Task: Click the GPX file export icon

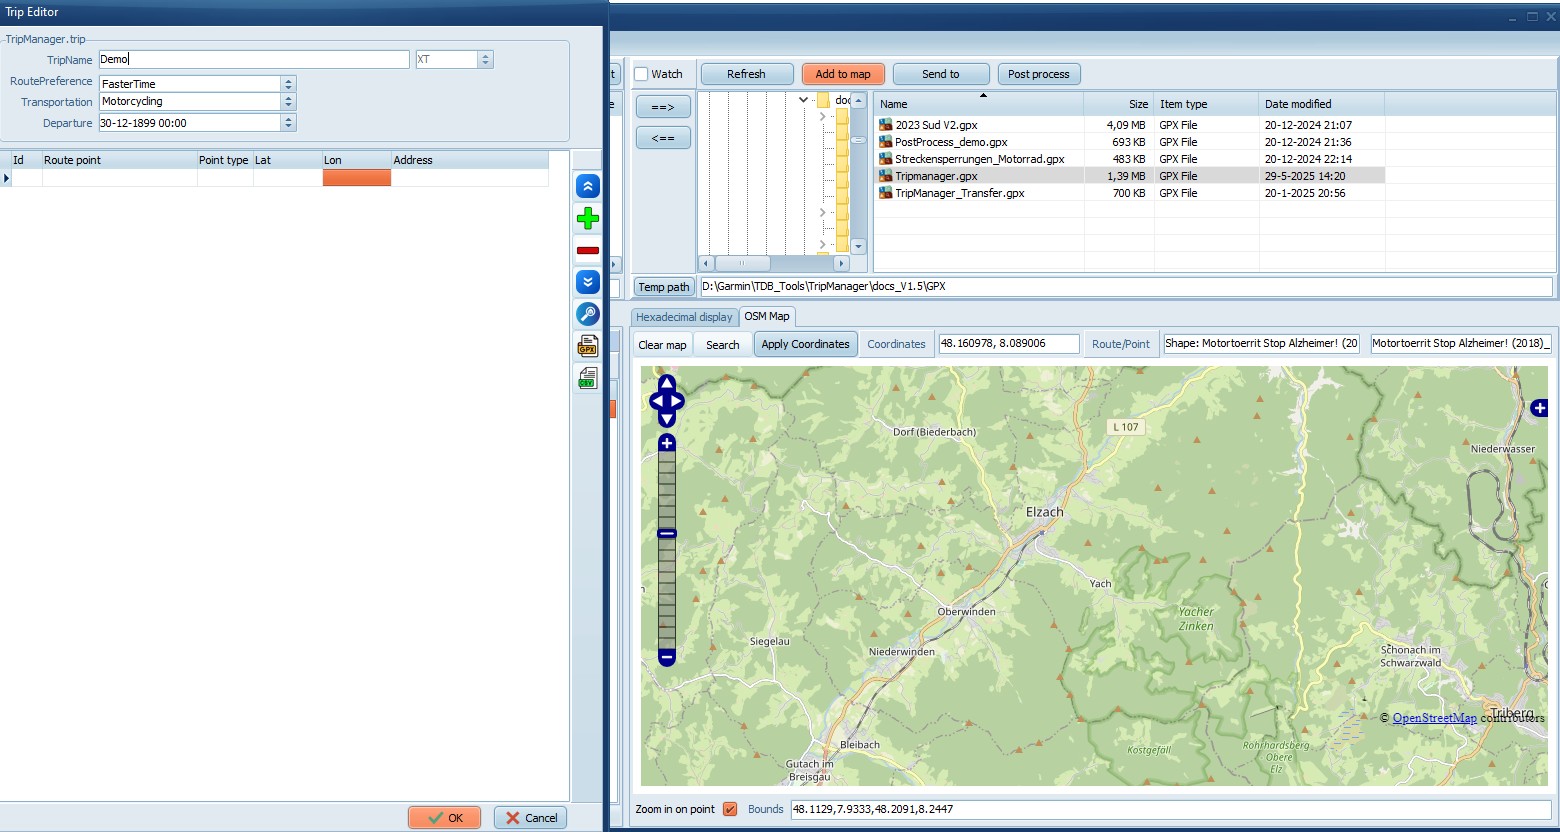Action: tap(588, 346)
